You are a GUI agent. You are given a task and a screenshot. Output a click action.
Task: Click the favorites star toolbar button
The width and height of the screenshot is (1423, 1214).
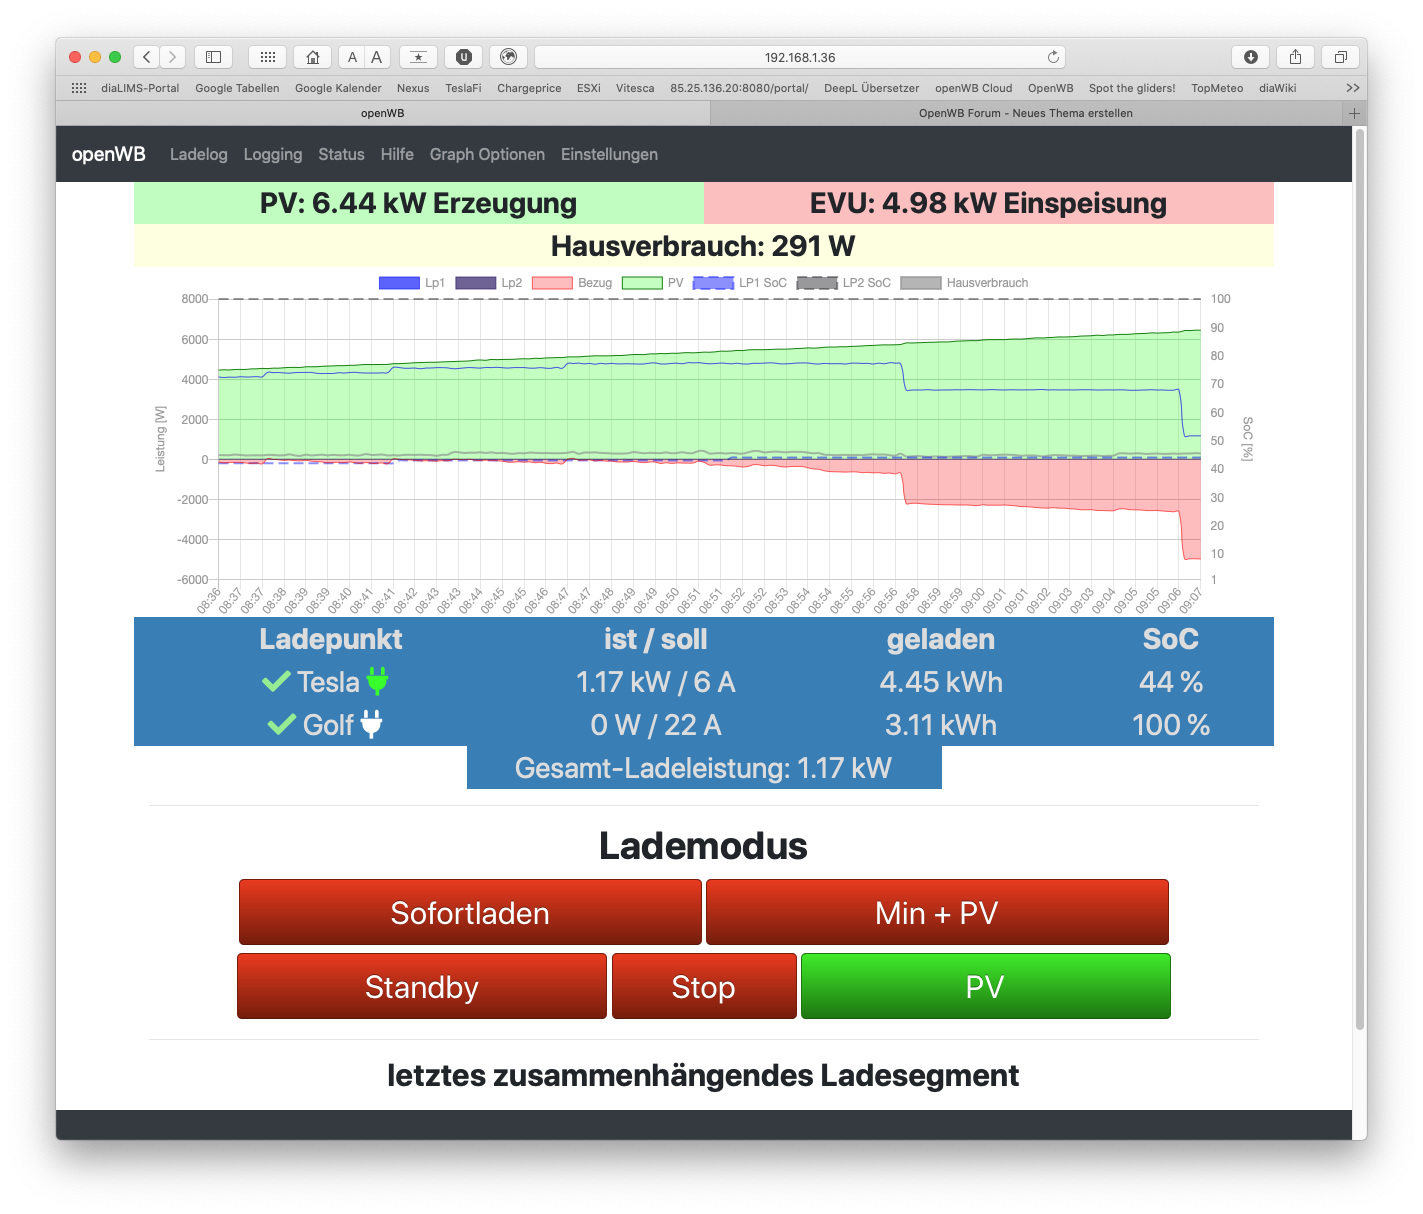coord(418,57)
